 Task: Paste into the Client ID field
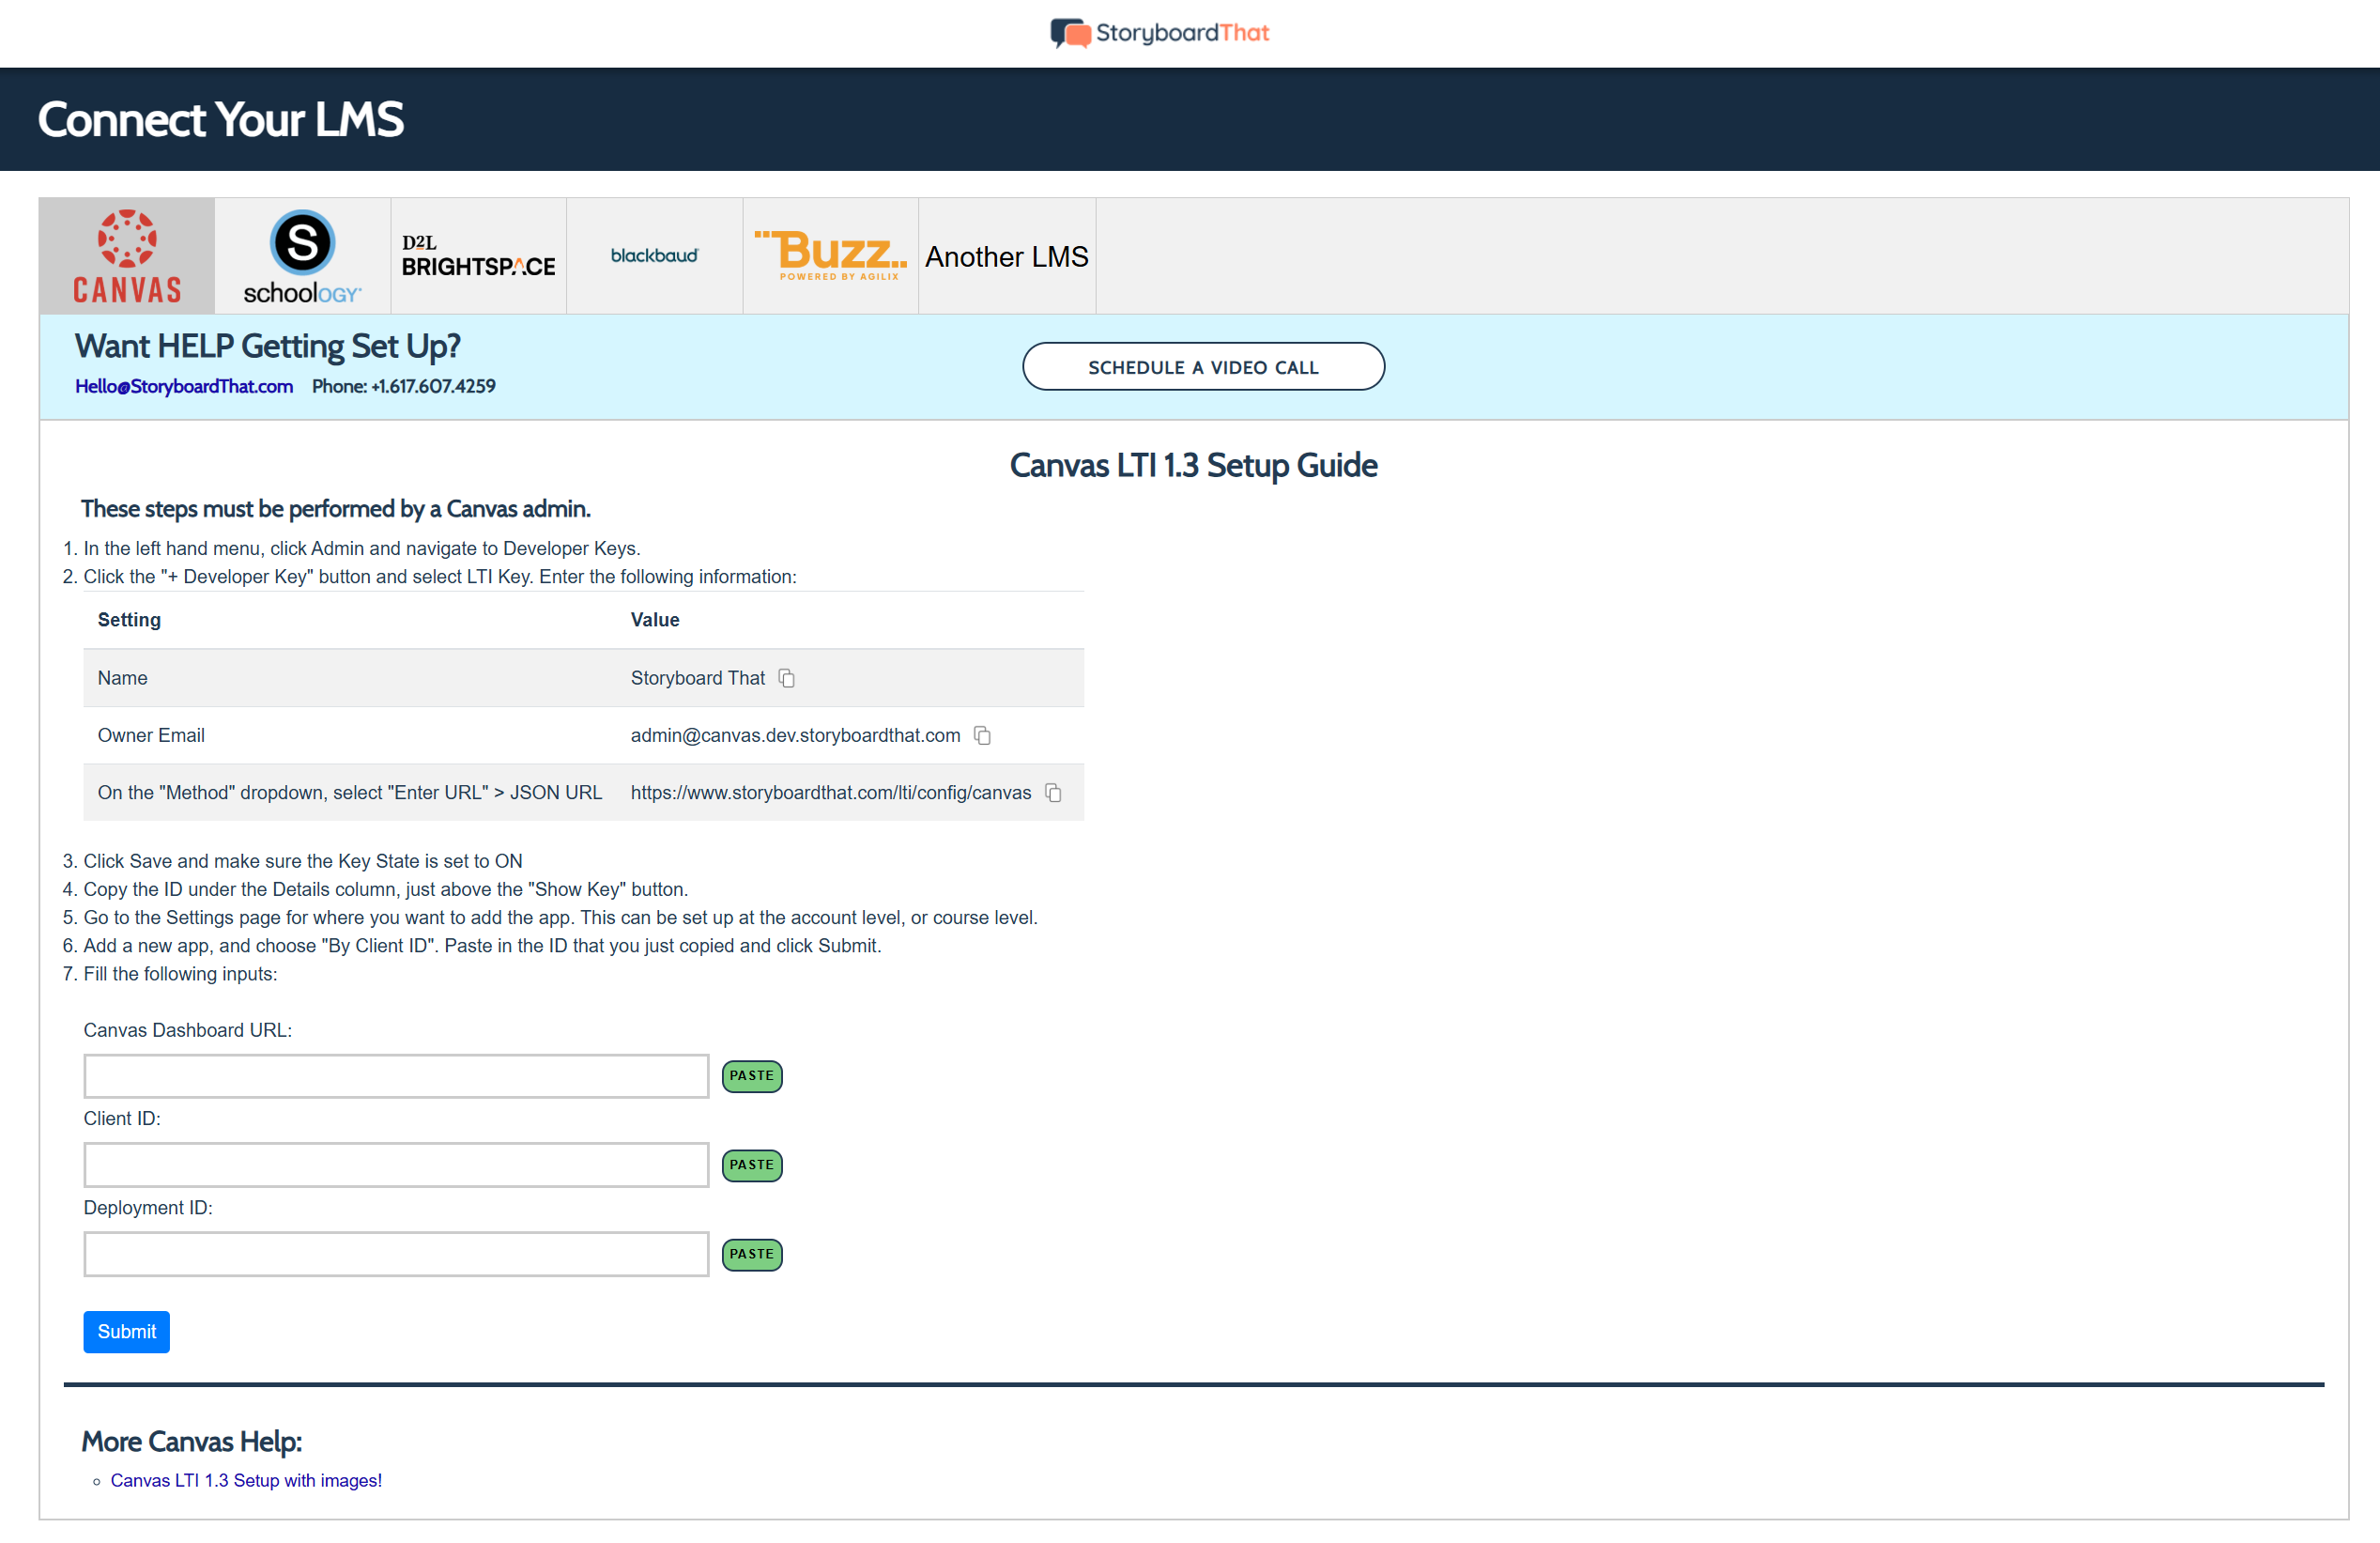point(752,1165)
